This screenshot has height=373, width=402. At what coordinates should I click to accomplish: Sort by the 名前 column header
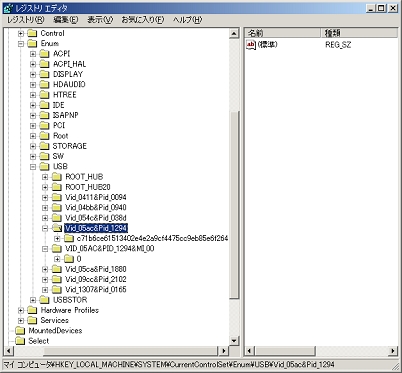(283, 33)
